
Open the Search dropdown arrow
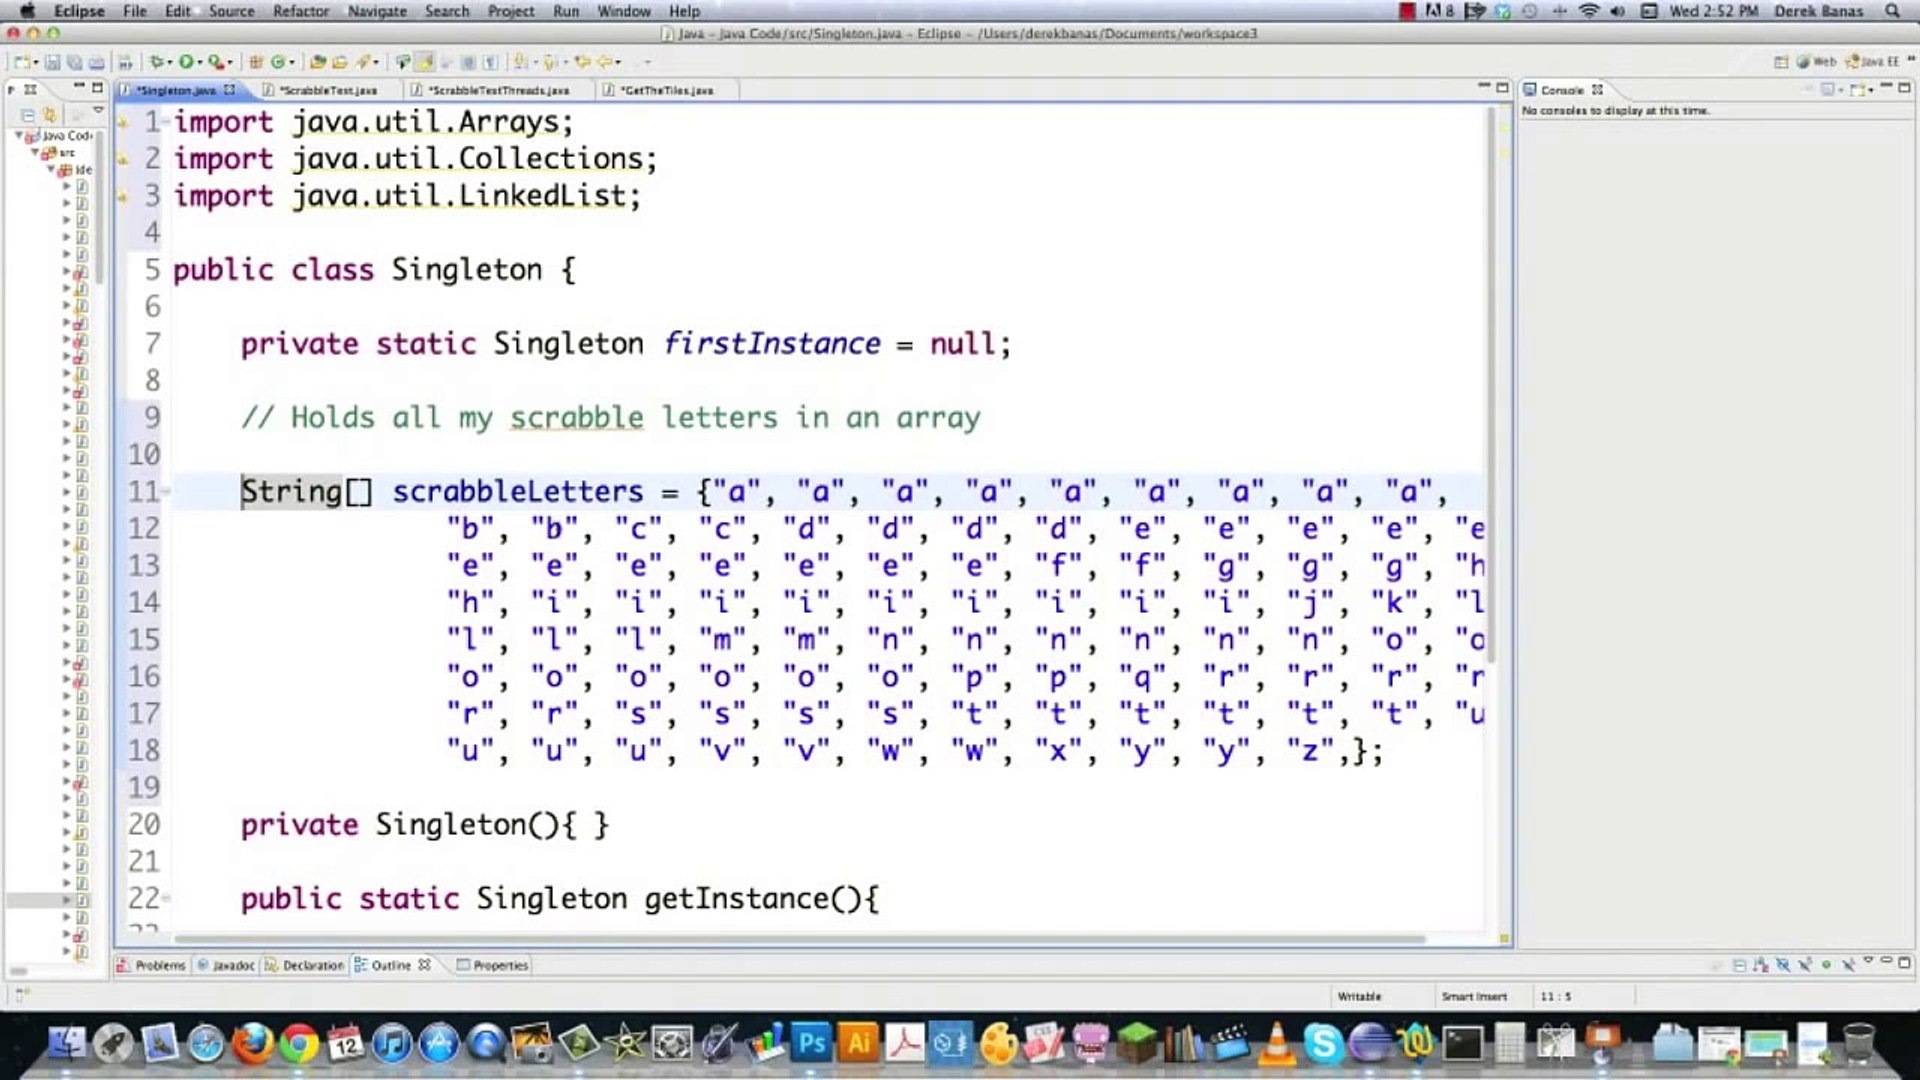(376, 63)
